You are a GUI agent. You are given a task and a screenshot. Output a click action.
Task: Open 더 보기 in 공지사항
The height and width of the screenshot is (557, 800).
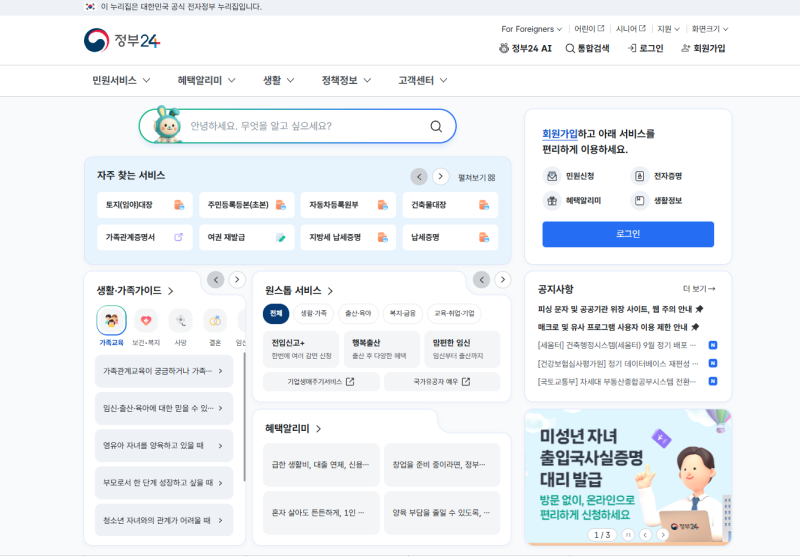click(699, 289)
